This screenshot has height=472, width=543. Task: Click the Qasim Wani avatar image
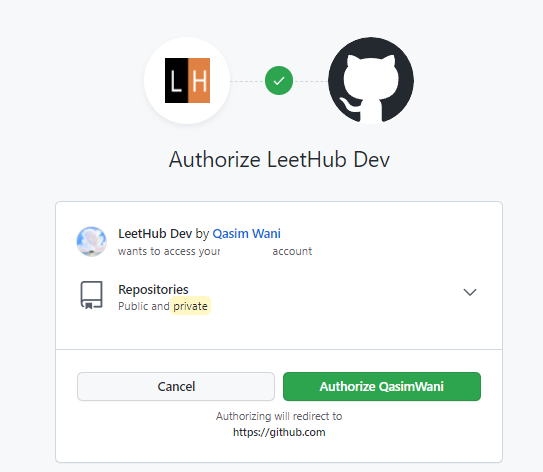tap(91, 241)
